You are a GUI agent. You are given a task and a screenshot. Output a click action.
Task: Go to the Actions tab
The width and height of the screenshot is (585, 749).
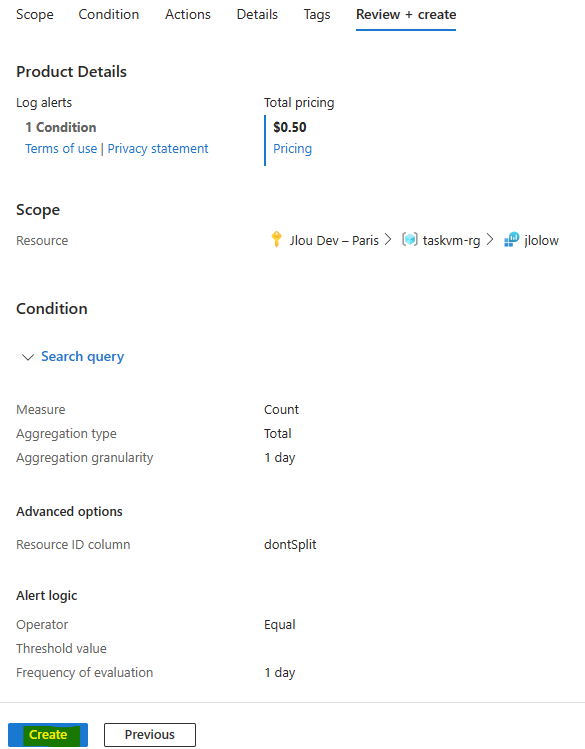pos(188,14)
